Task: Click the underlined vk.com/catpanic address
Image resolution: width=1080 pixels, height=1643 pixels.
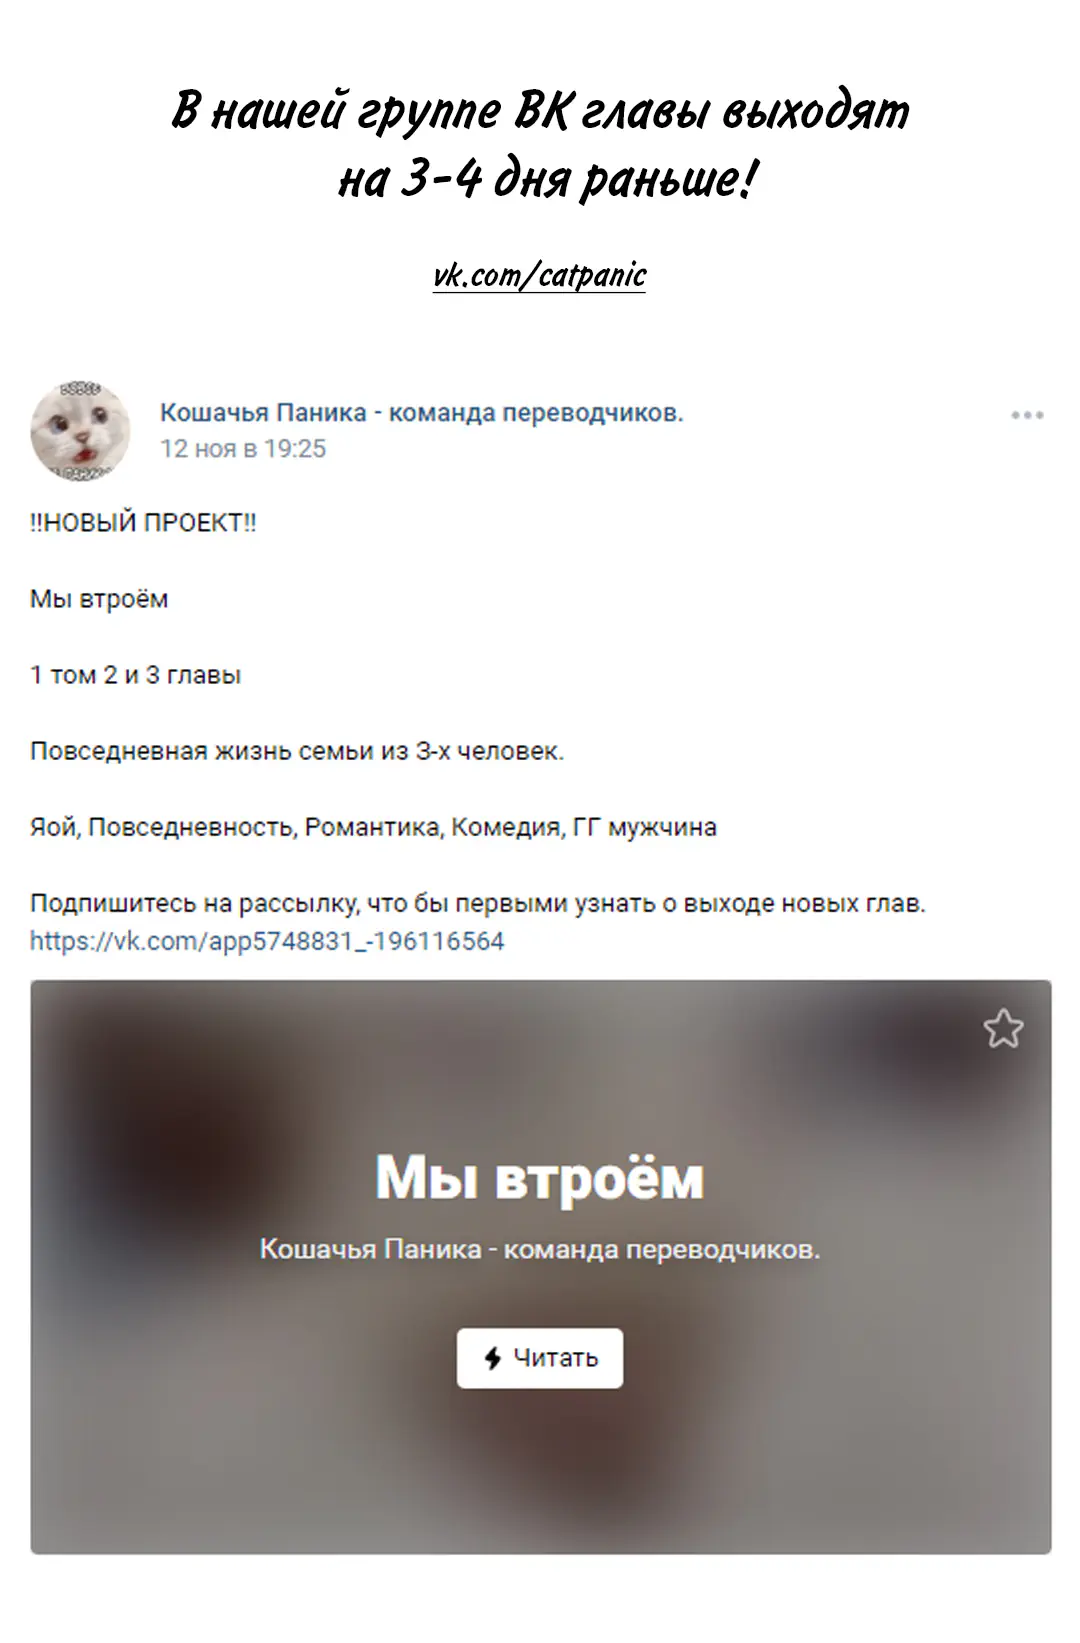Action: (x=540, y=275)
